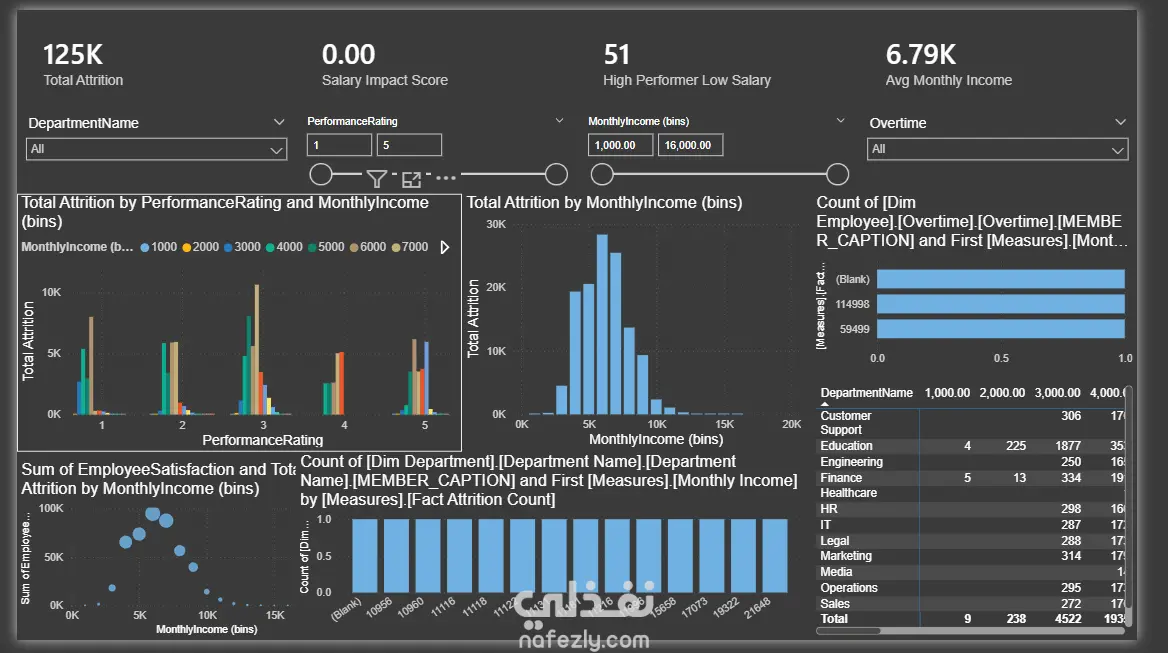Select the Education row in the table
The width and height of the screenshot is (1168, 653).
(971, 445)
